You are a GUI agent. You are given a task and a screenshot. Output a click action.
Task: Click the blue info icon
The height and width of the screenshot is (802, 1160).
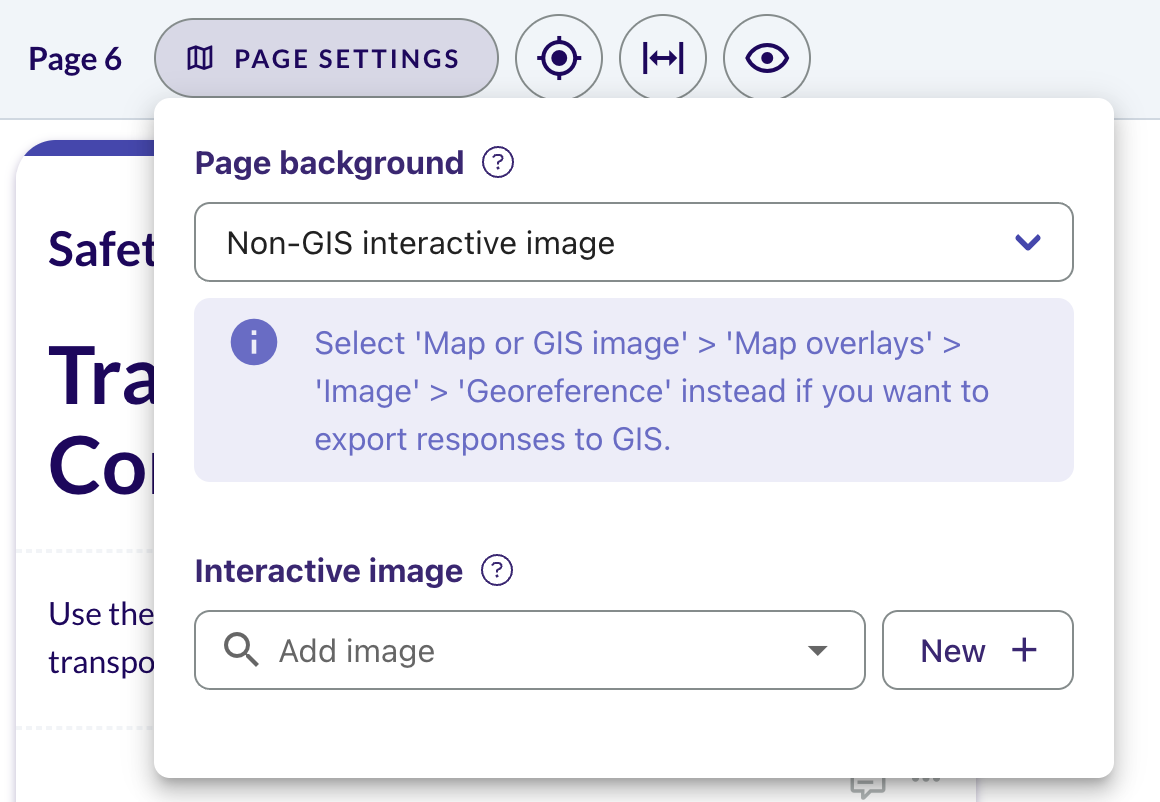tap(254, 342)
